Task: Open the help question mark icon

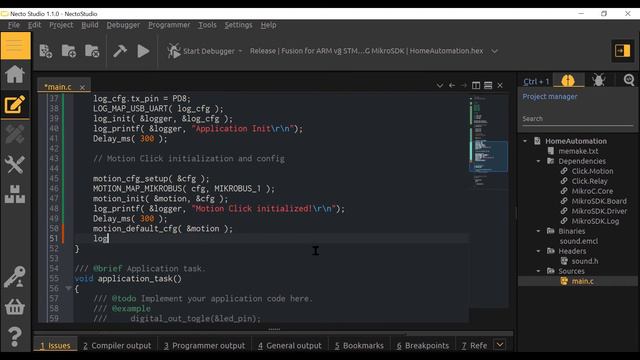Action: coord(15,336)
